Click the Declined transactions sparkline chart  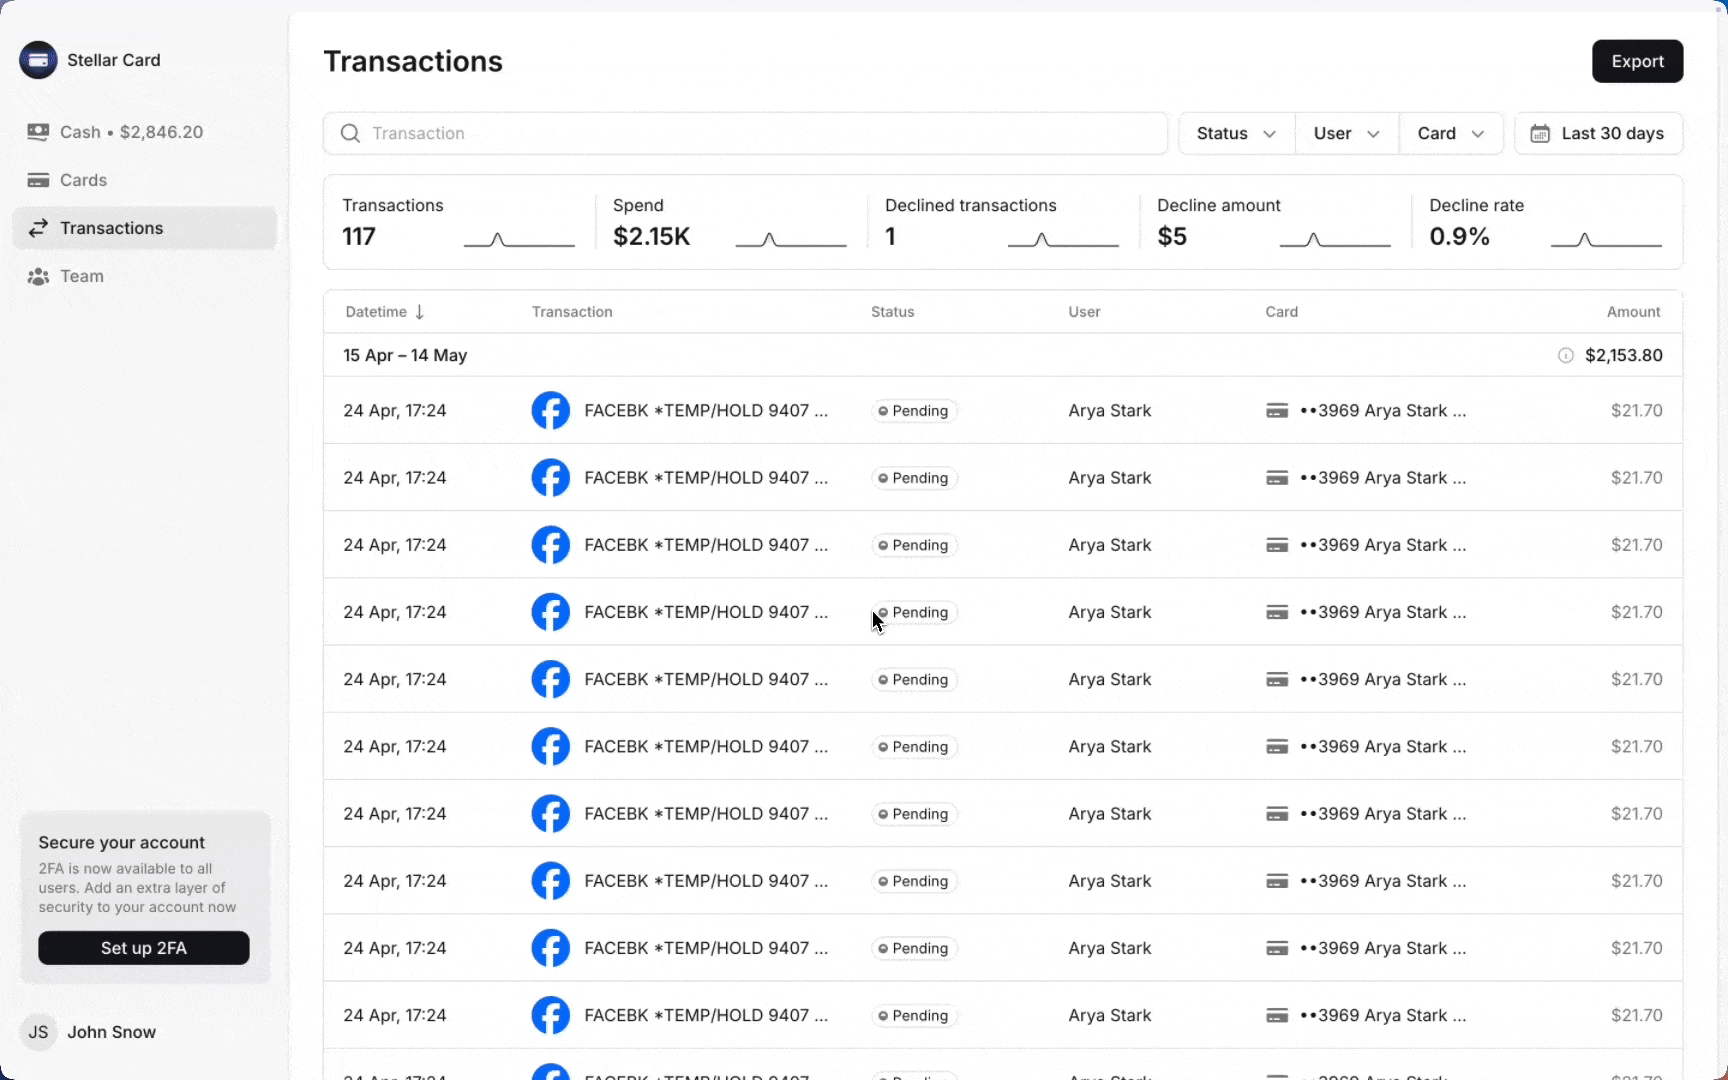(x=1063, y=239)
